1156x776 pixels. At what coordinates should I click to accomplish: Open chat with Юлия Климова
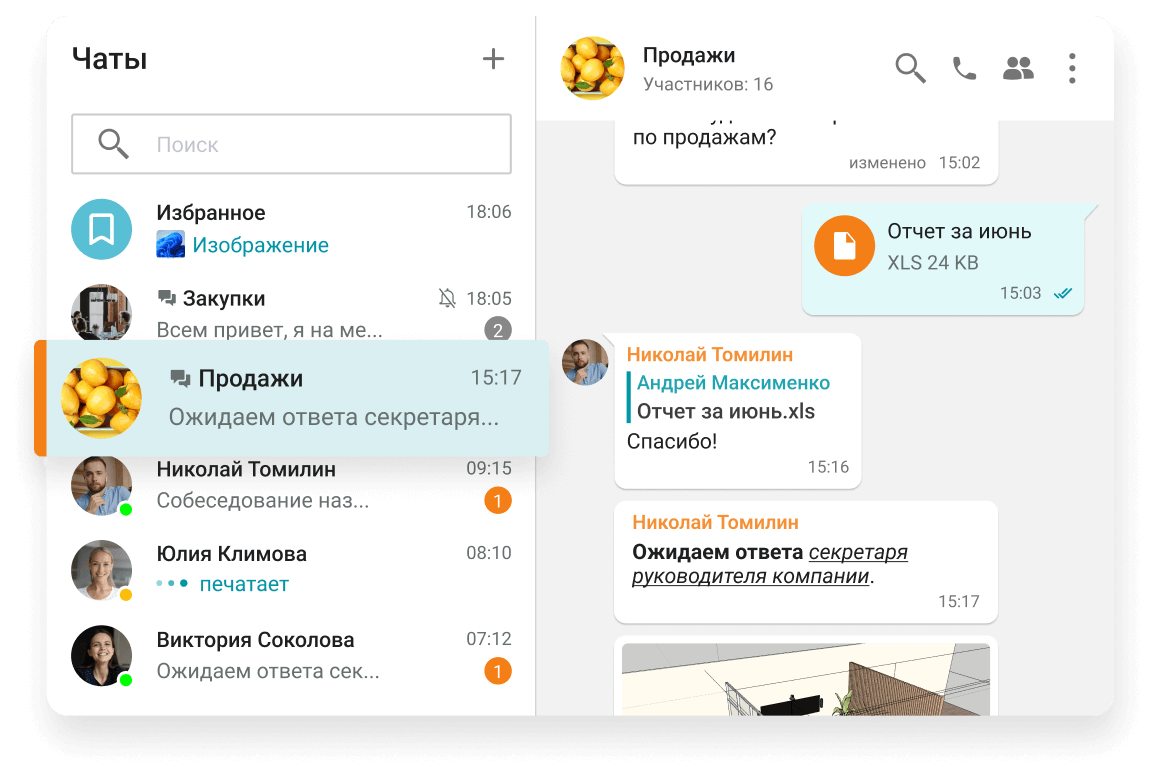[290, 569]
